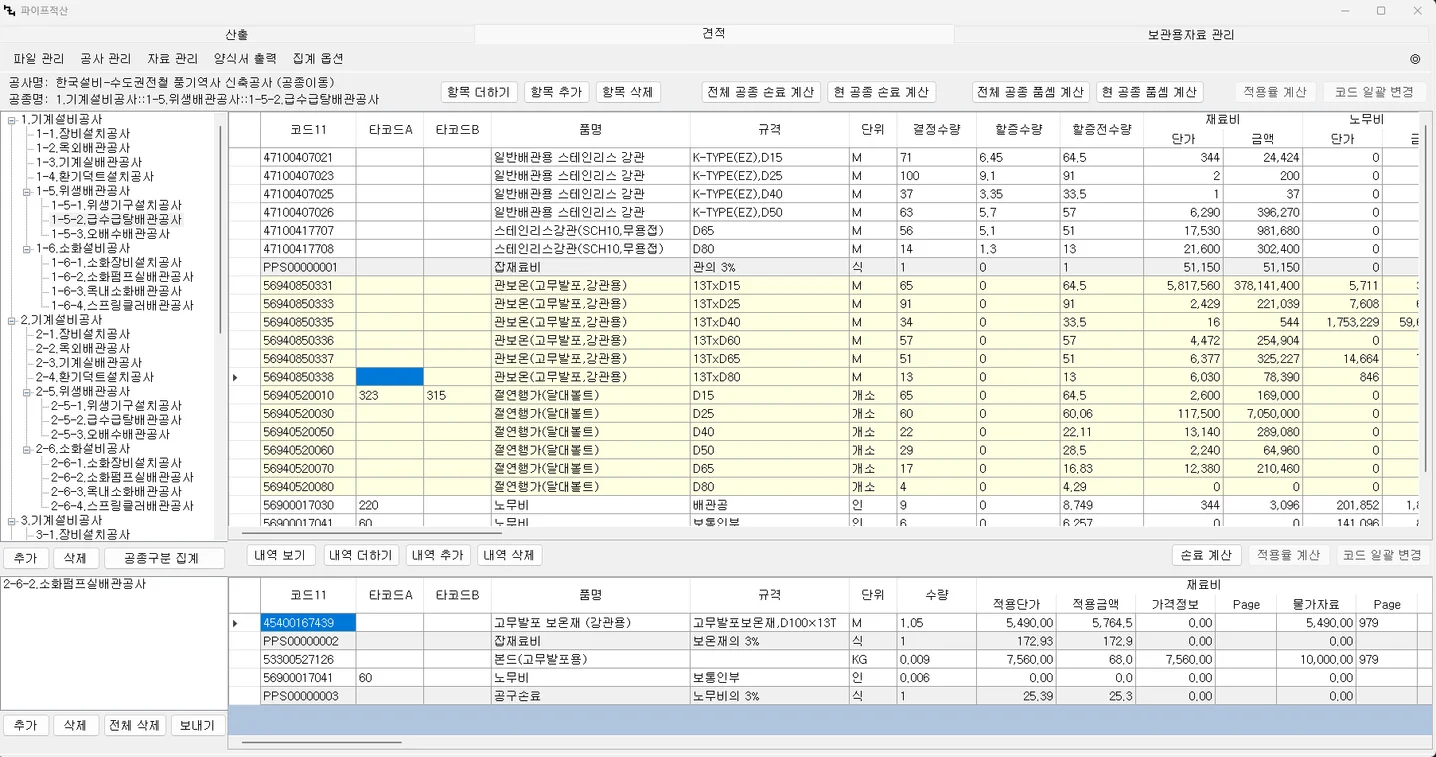Click code cell 56940850331
The width and height of the screenshot is (1436, 757).
(x=308, y=286)
